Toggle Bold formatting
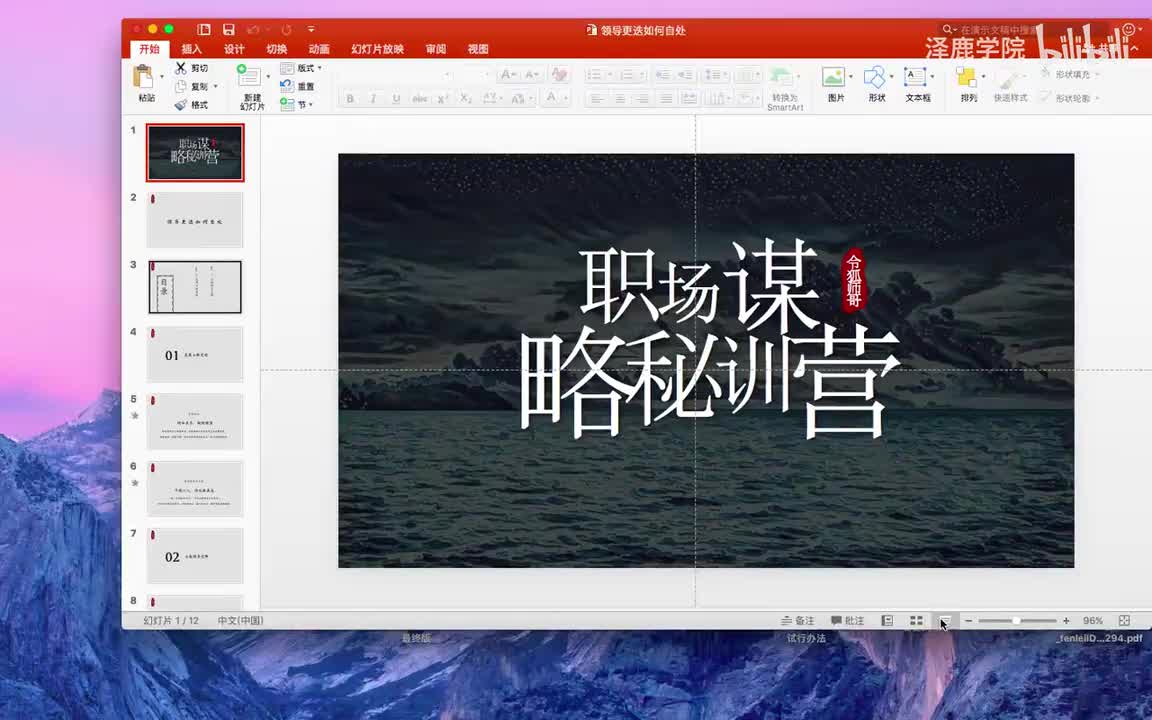 coord(350,98)
